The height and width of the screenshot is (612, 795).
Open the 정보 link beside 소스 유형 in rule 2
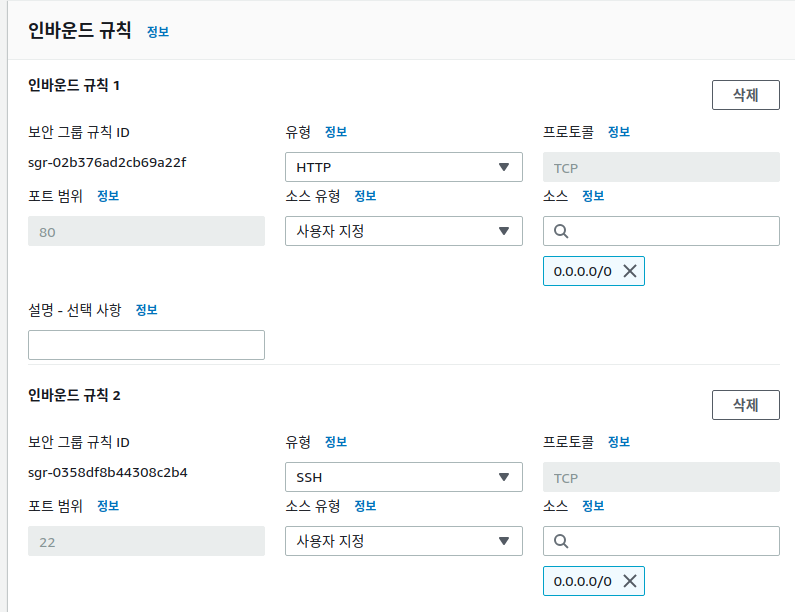click(x=365, y=506)
